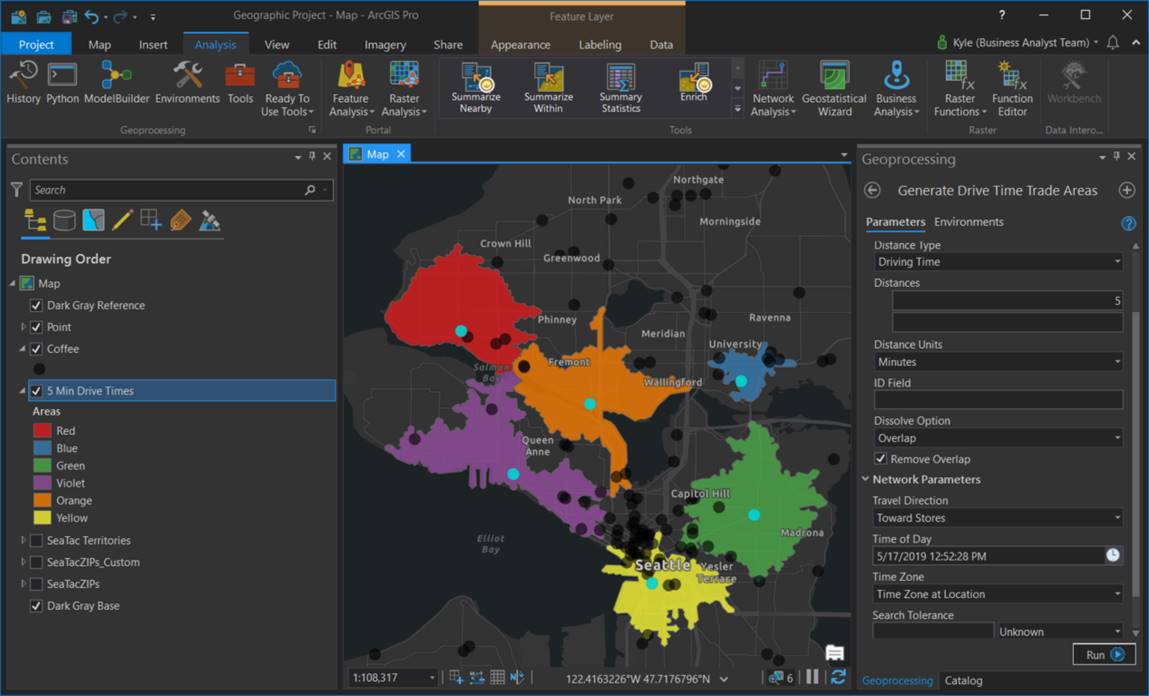Run the geoprocessing tool
This screenshot has width=1149, height=696.
pos(1104,655)
